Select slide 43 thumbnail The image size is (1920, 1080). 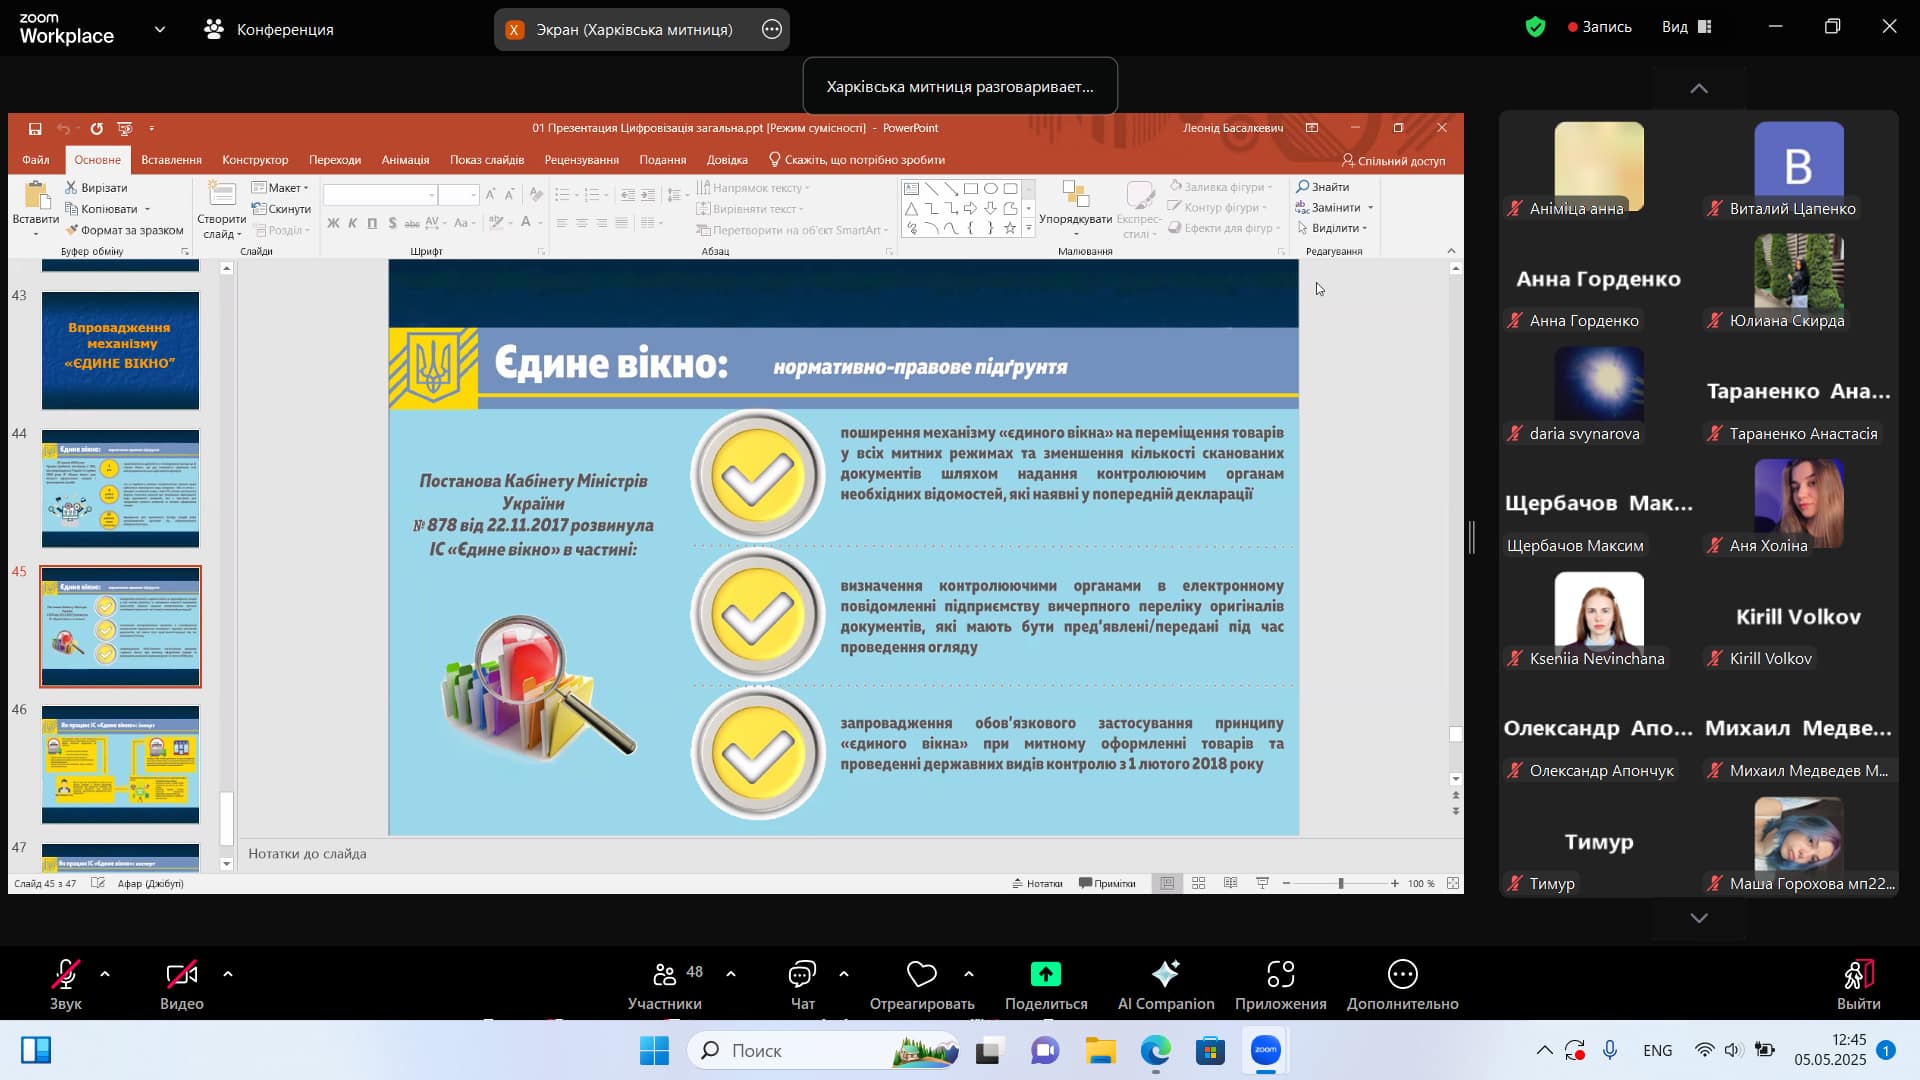coord(120,351)
